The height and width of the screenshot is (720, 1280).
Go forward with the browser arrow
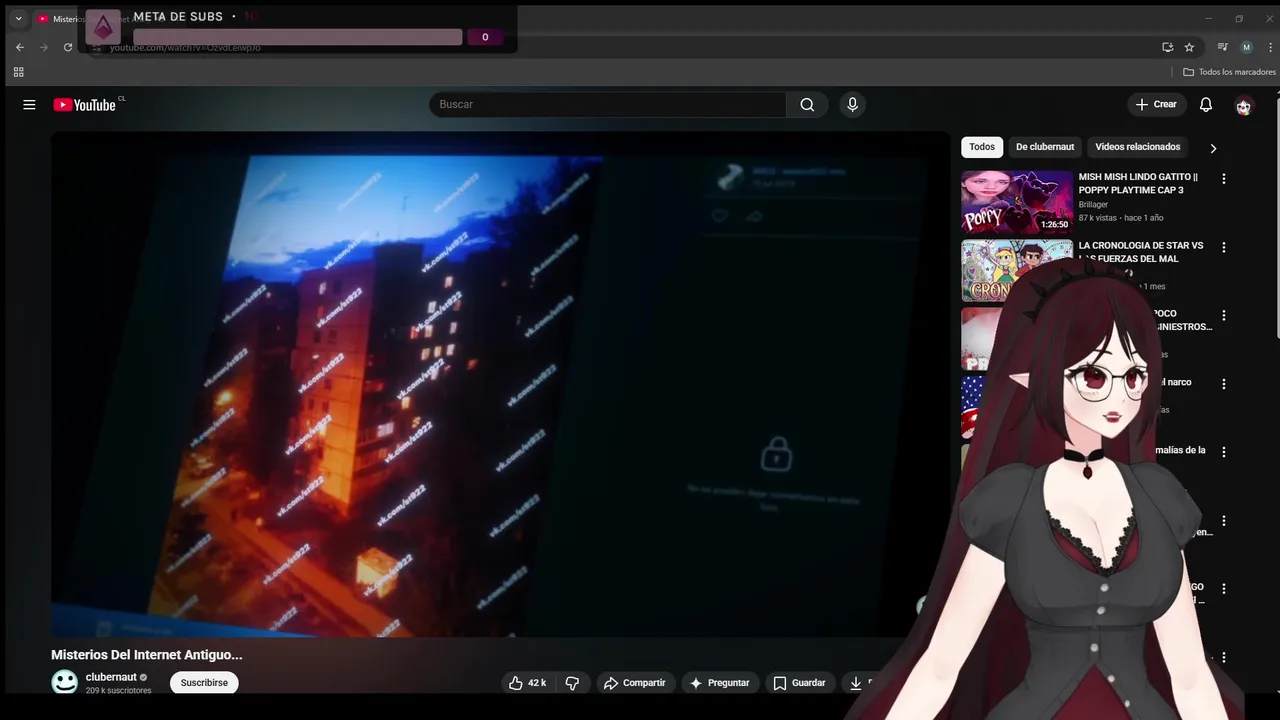tap(44, 47)
